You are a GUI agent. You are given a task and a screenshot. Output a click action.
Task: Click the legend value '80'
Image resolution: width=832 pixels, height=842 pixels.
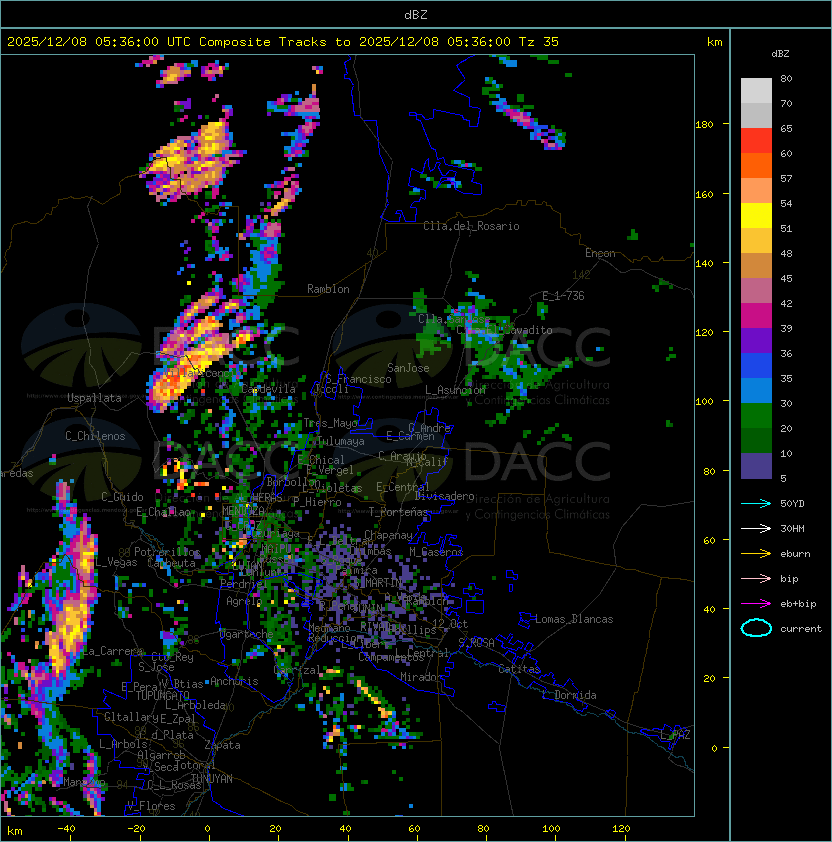pyautogui.click(x=786, y=78)
